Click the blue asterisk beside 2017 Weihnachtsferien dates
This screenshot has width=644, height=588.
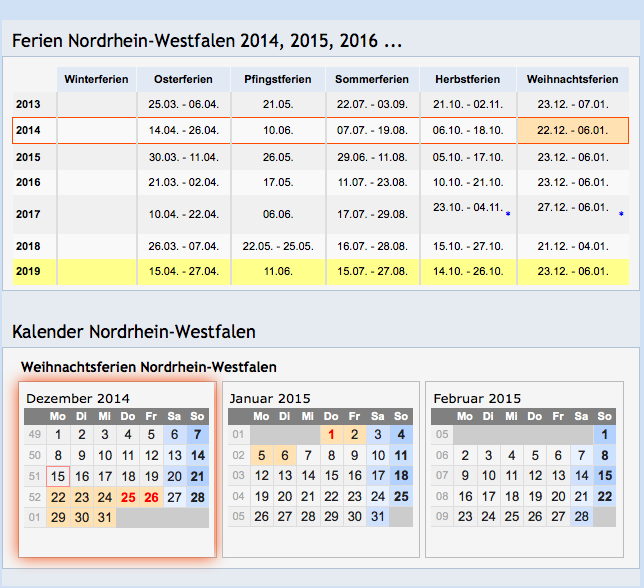click(621, 214)
